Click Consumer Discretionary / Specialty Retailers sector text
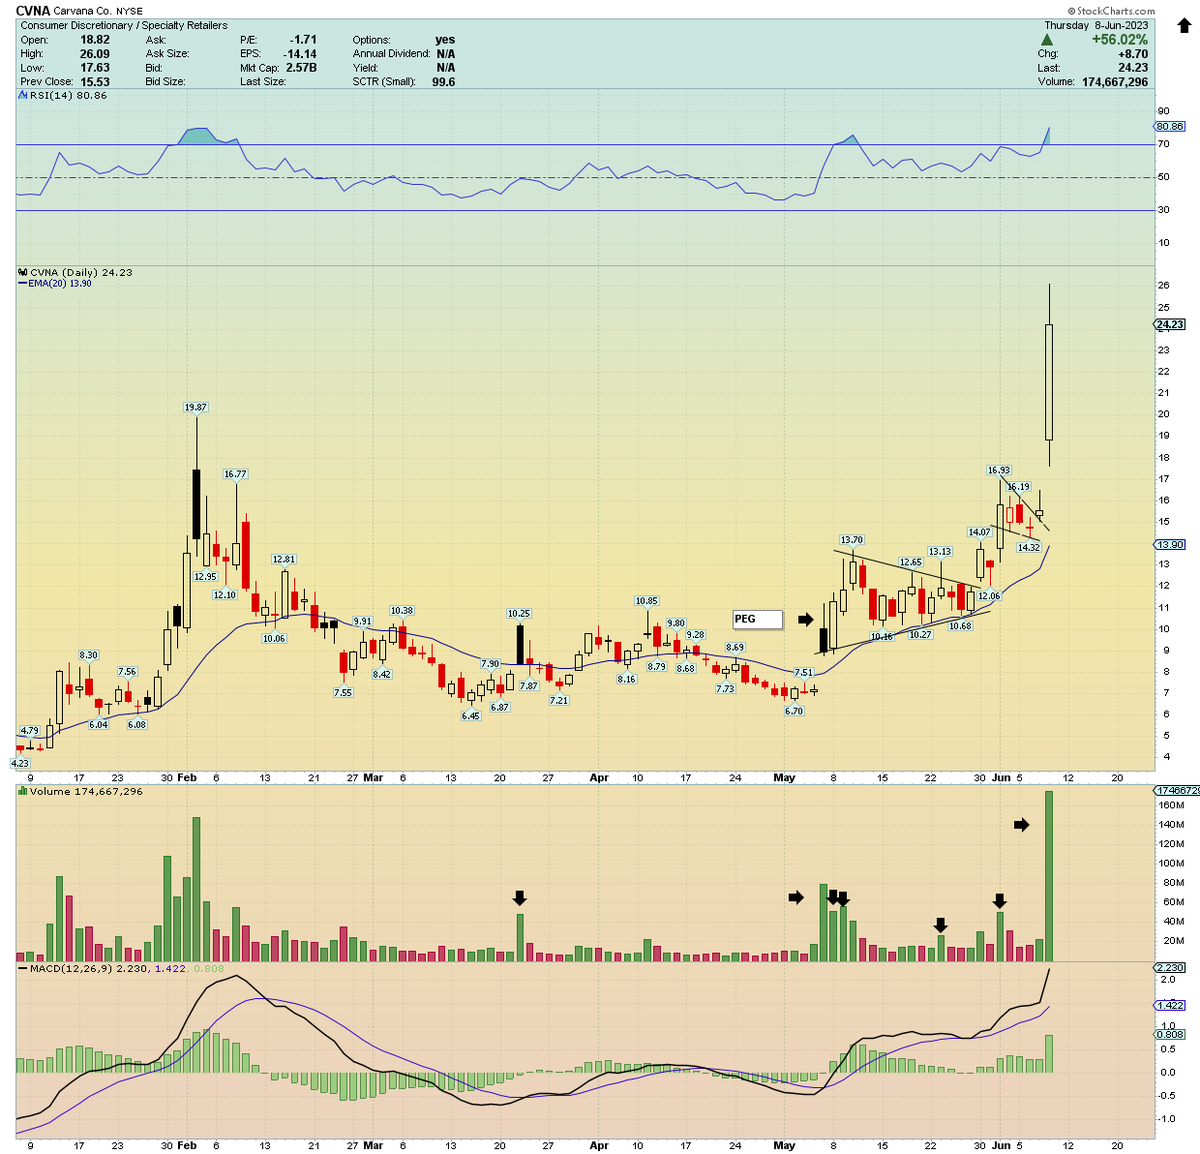The width and height of the screenshot is (1200, 1154). [x=123, y=25]
